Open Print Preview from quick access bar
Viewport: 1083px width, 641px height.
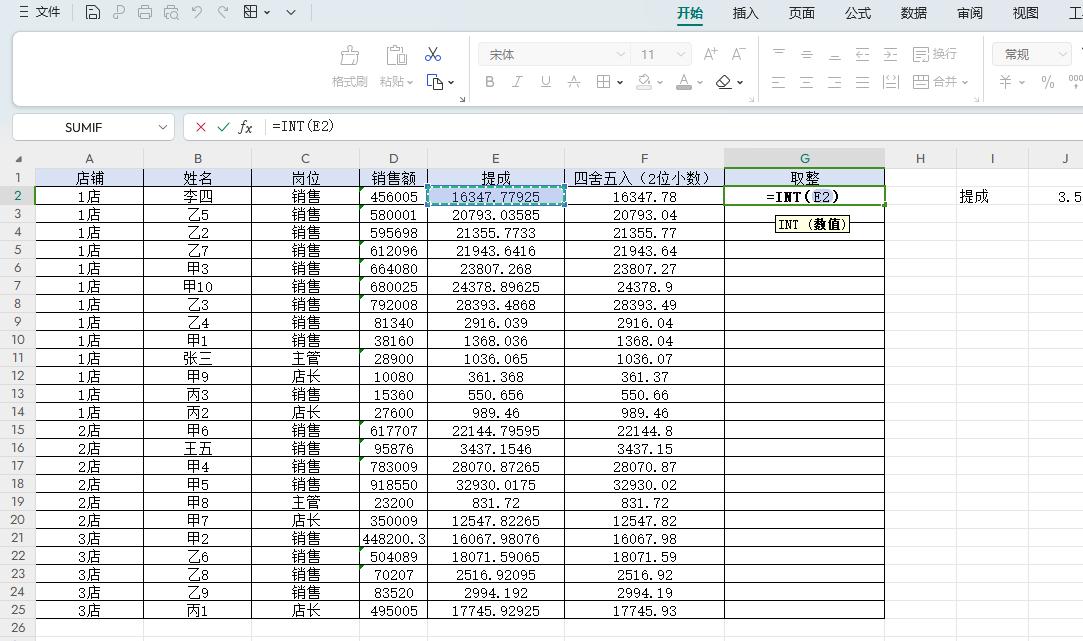coord(171,12)
